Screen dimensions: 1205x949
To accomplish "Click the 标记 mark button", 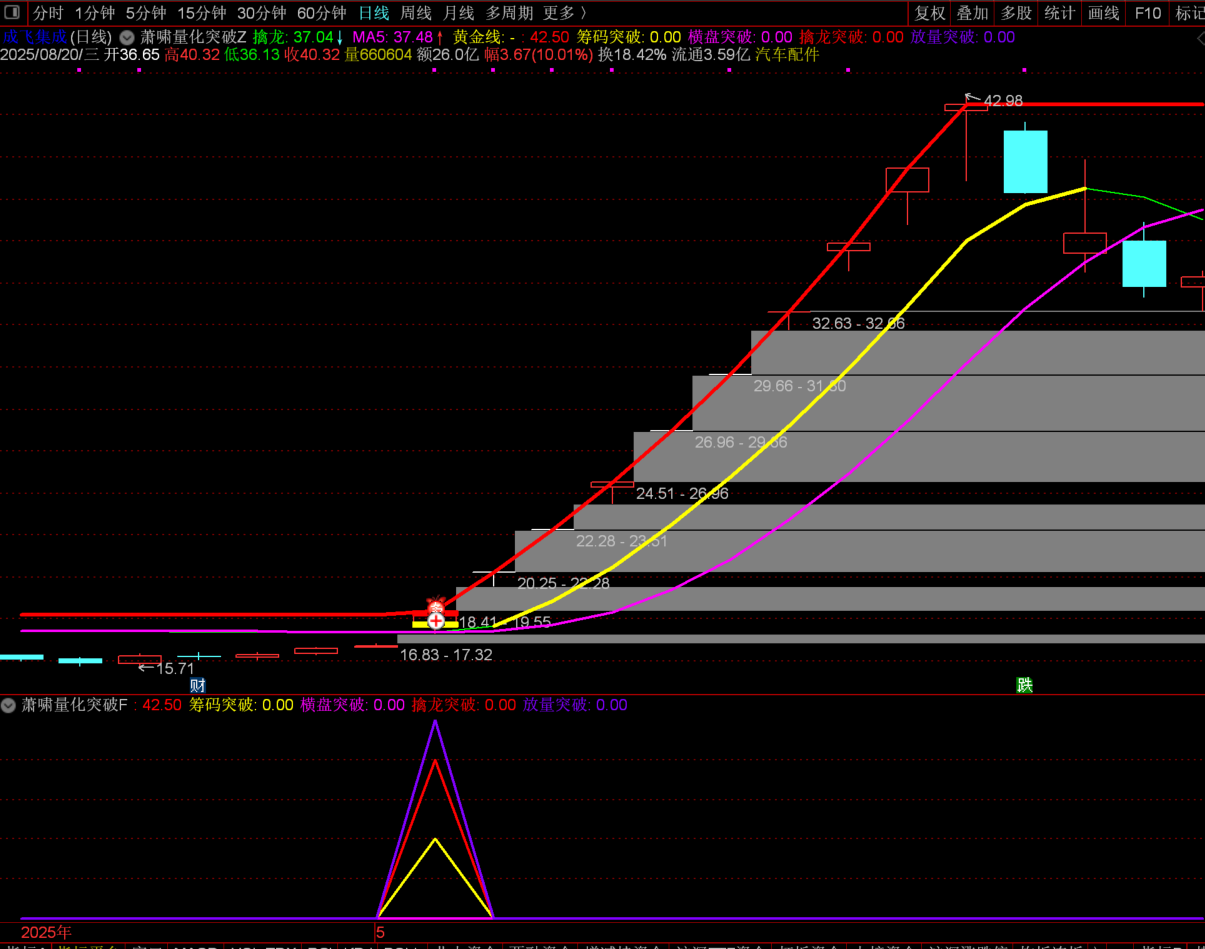I will 1189,13.
